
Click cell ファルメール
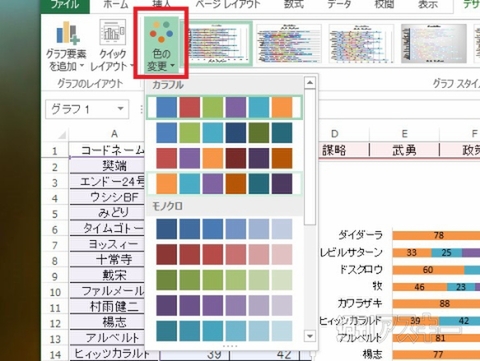click(x=107, y=291)
